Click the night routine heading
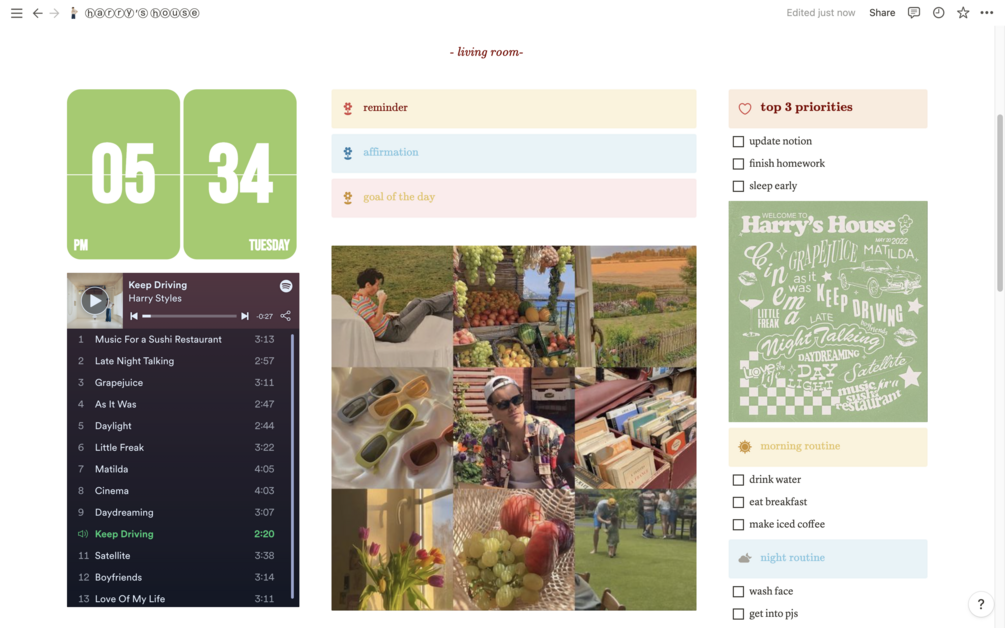 (793, 558)
